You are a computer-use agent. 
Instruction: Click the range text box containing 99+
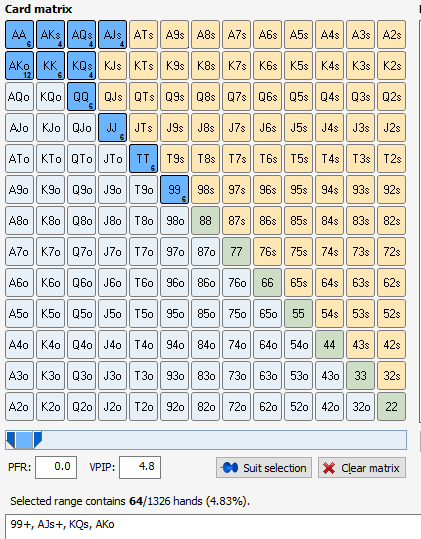coord(213,527)
